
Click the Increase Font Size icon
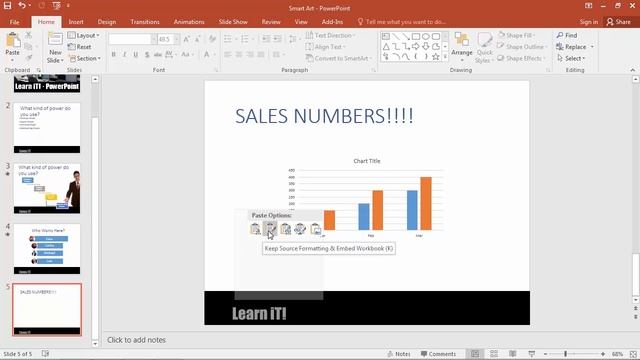[x=187, y=39]
